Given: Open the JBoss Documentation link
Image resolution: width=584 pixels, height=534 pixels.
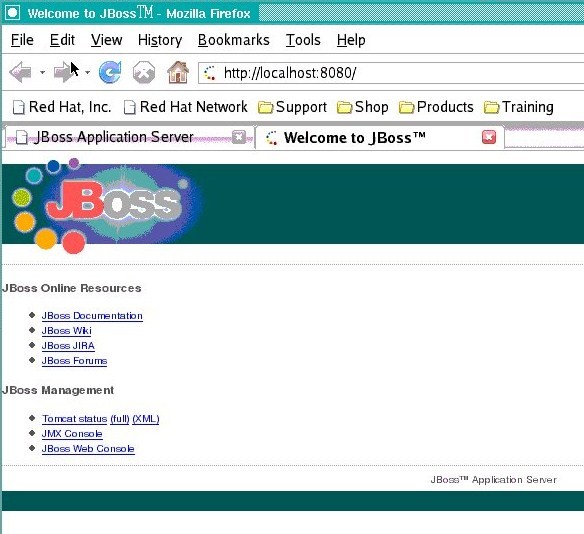Looking at the screenshot, I should (92, 316).
